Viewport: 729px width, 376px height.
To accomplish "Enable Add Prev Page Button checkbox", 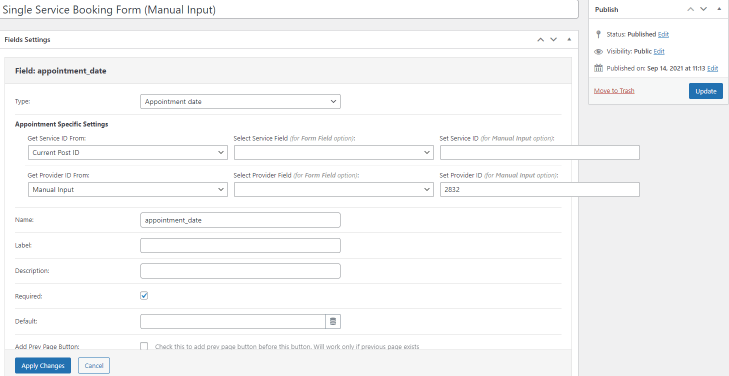I will point(144,346).
